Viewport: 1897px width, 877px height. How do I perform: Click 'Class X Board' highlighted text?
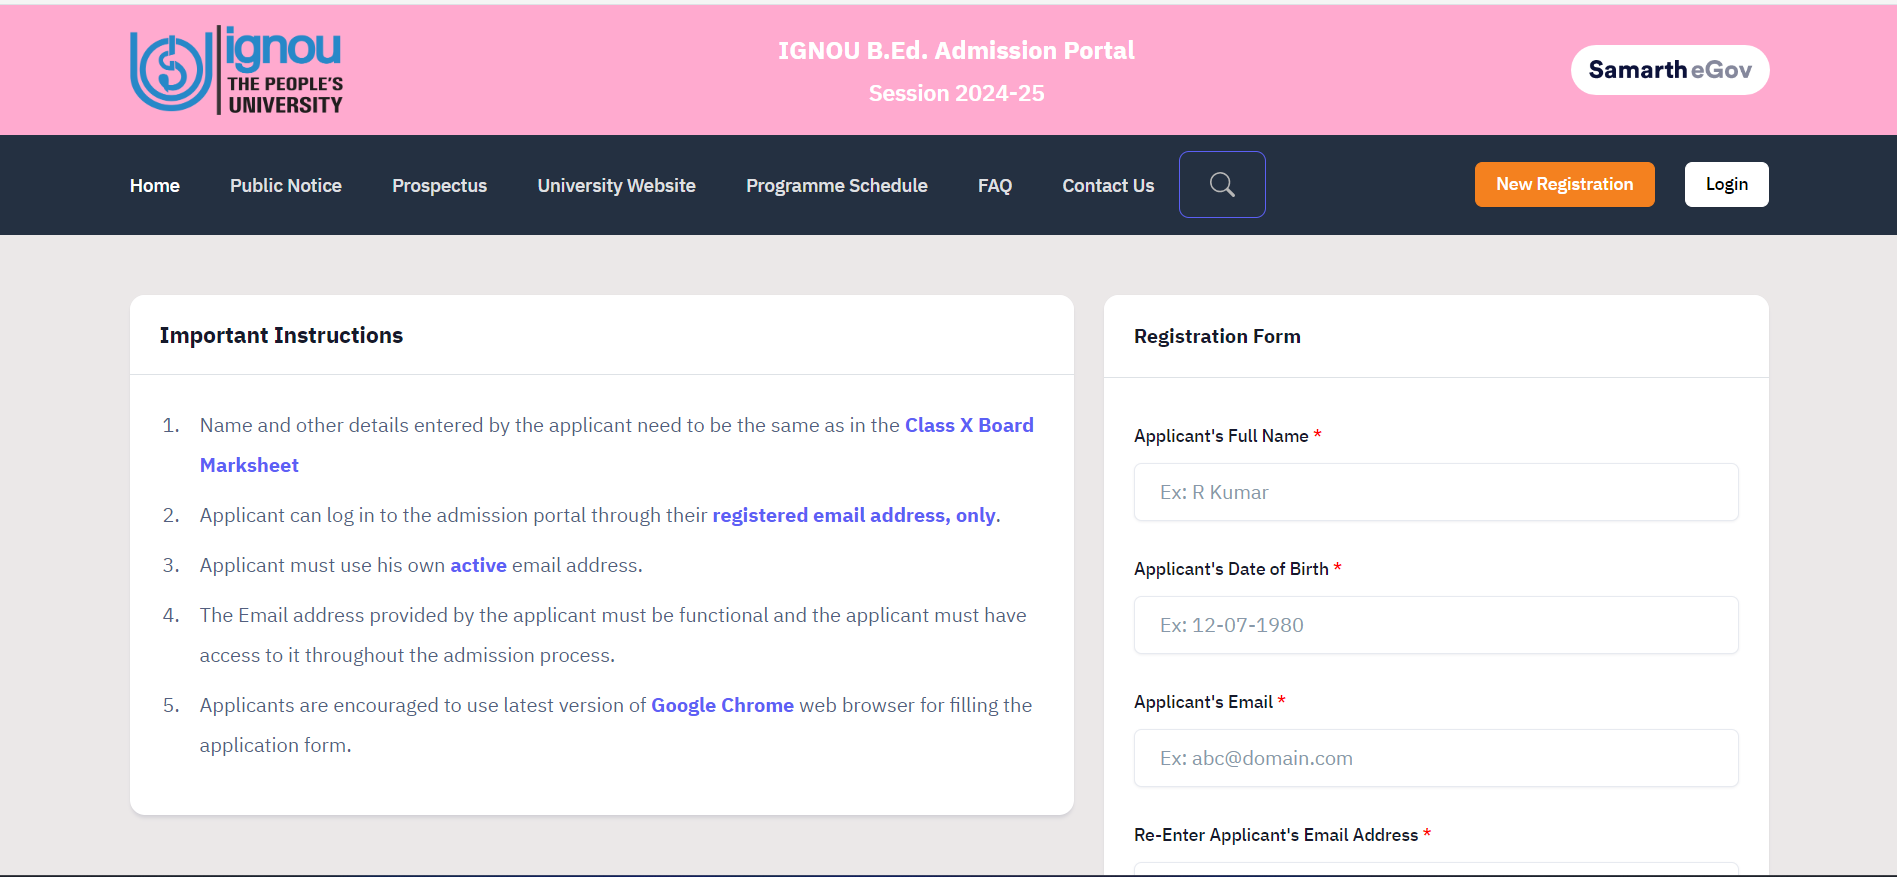point(969,425)
